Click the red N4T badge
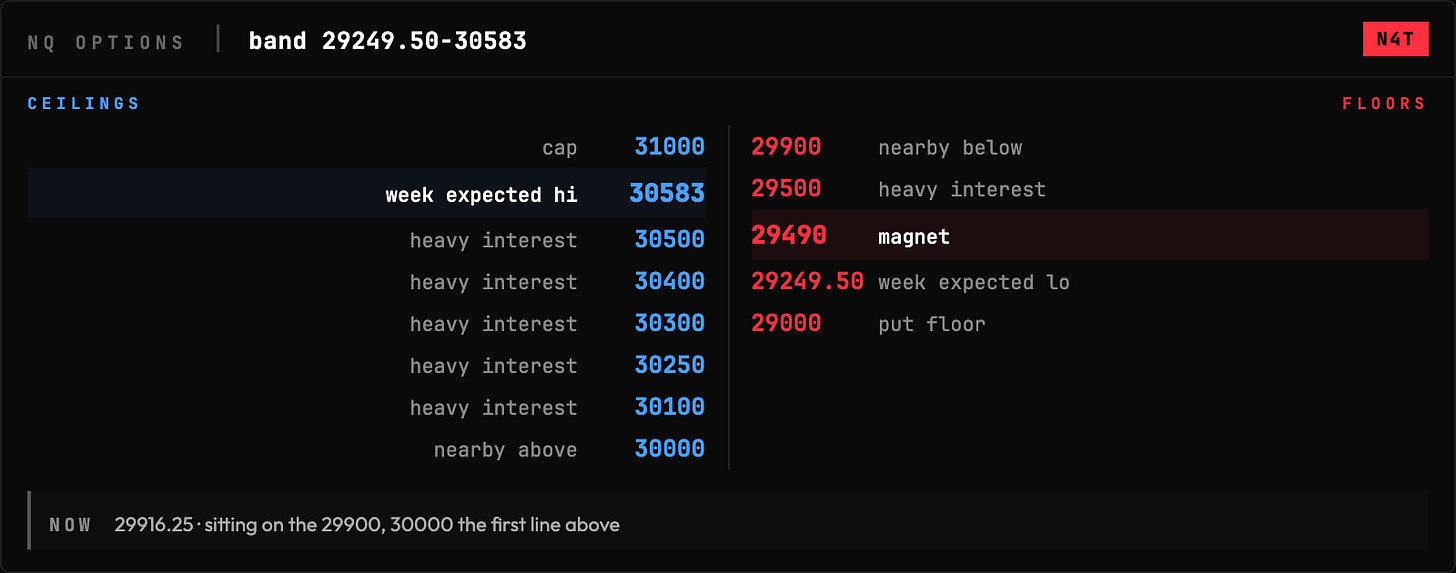 [x=1395, y=39]
